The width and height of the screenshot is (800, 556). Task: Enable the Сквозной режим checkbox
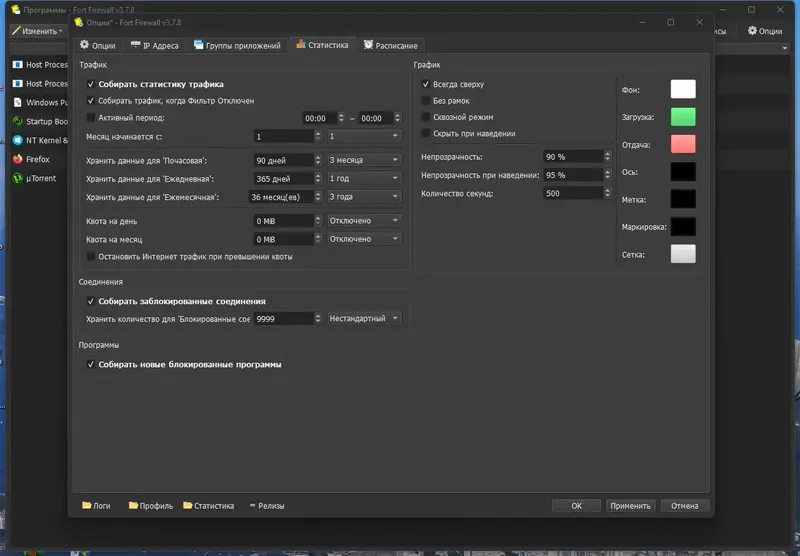pos(426,117)
